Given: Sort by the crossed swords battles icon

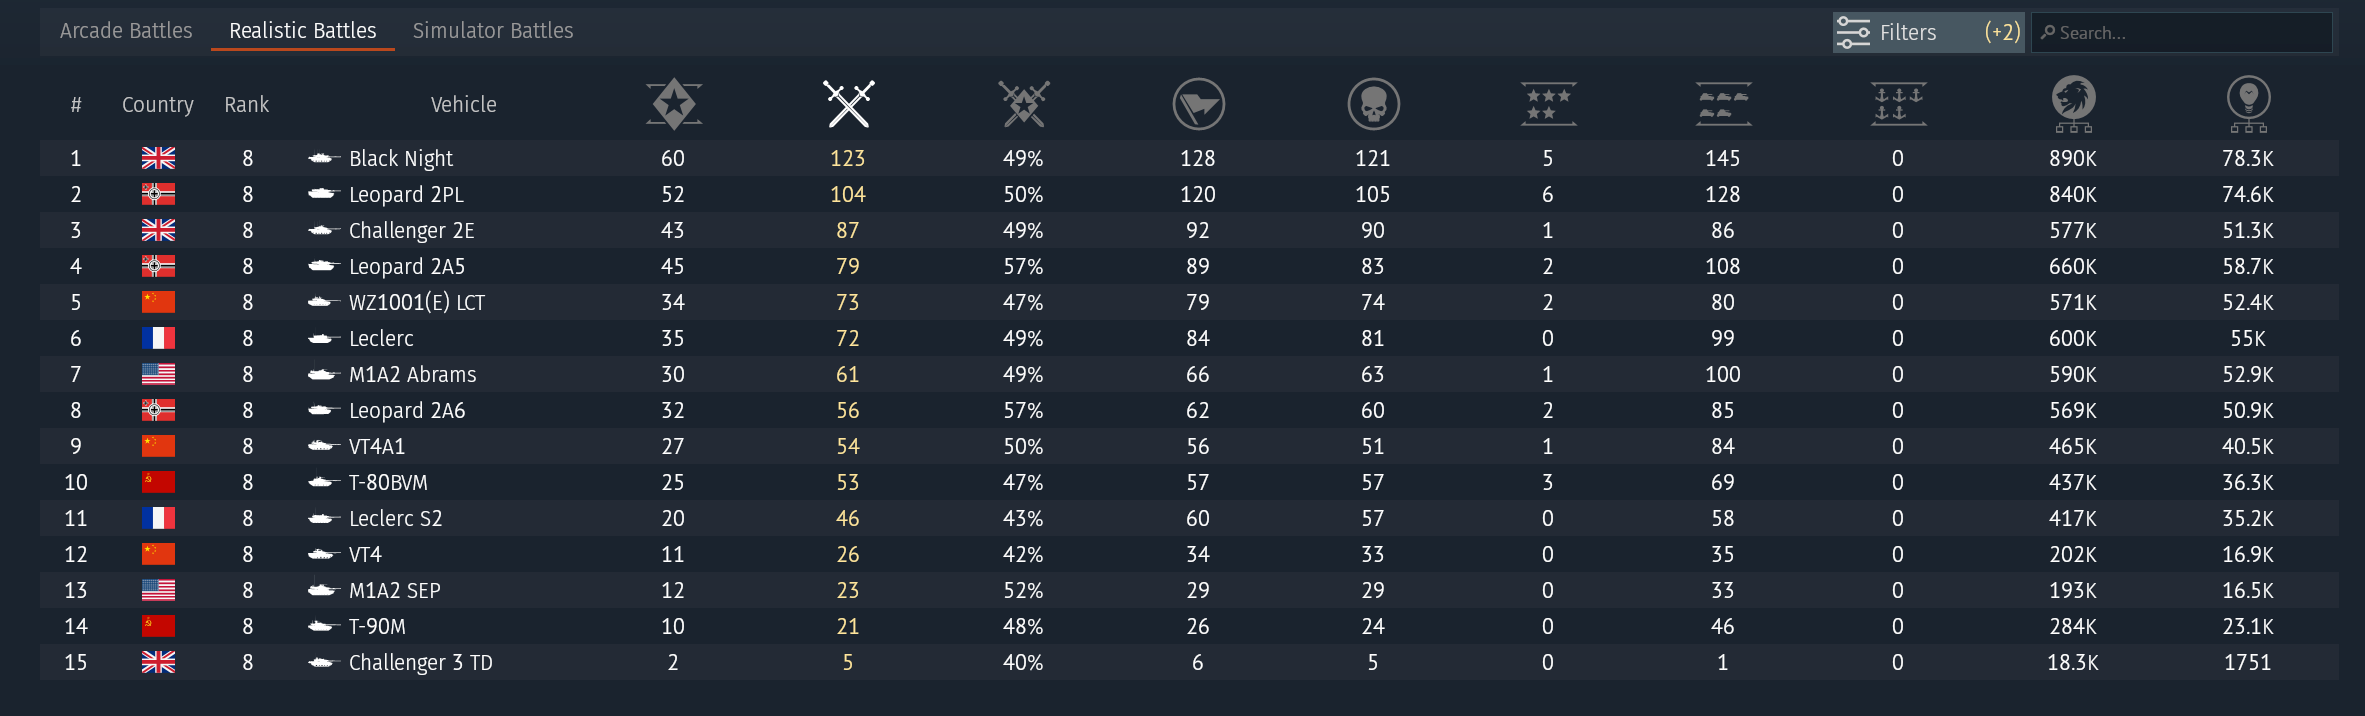Looking at the screenshot, I should click(848, 104).
